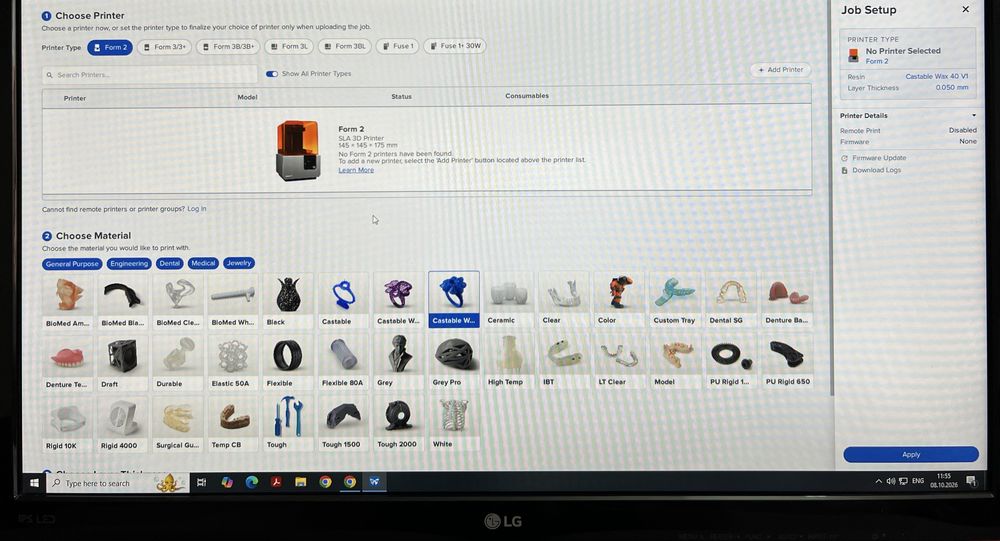The height and width of the screenshot is (541, 1000).
Task: Apply the job setup settings
Action: (911, 454)
